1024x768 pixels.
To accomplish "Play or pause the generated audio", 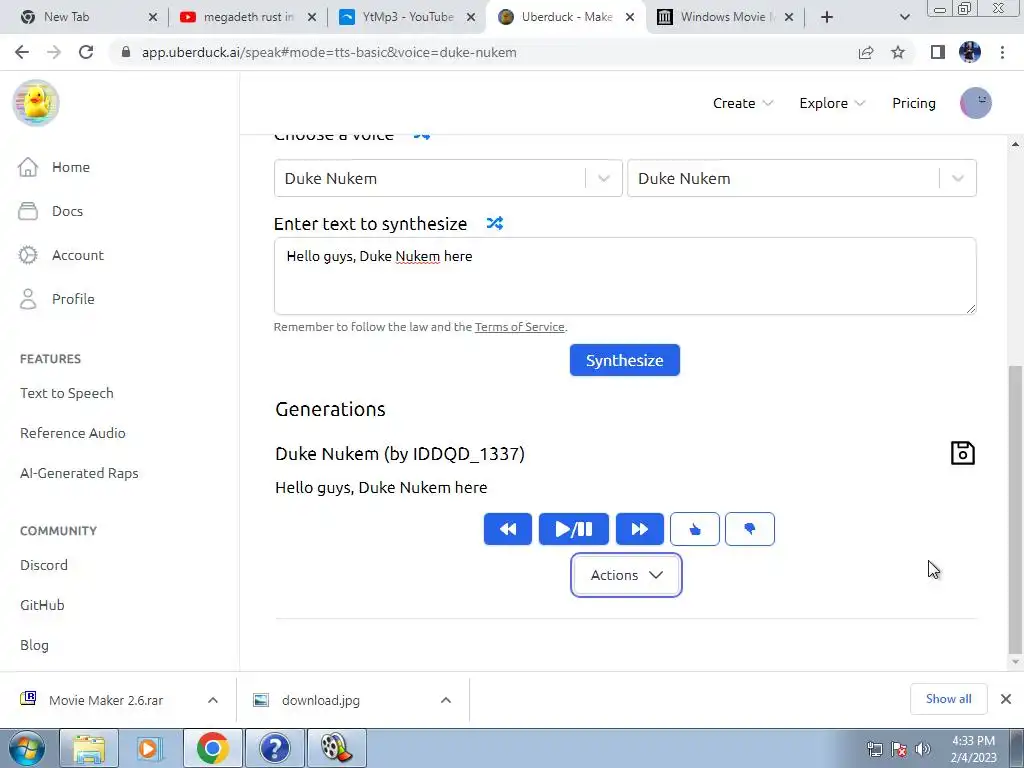I will point(573,529).
